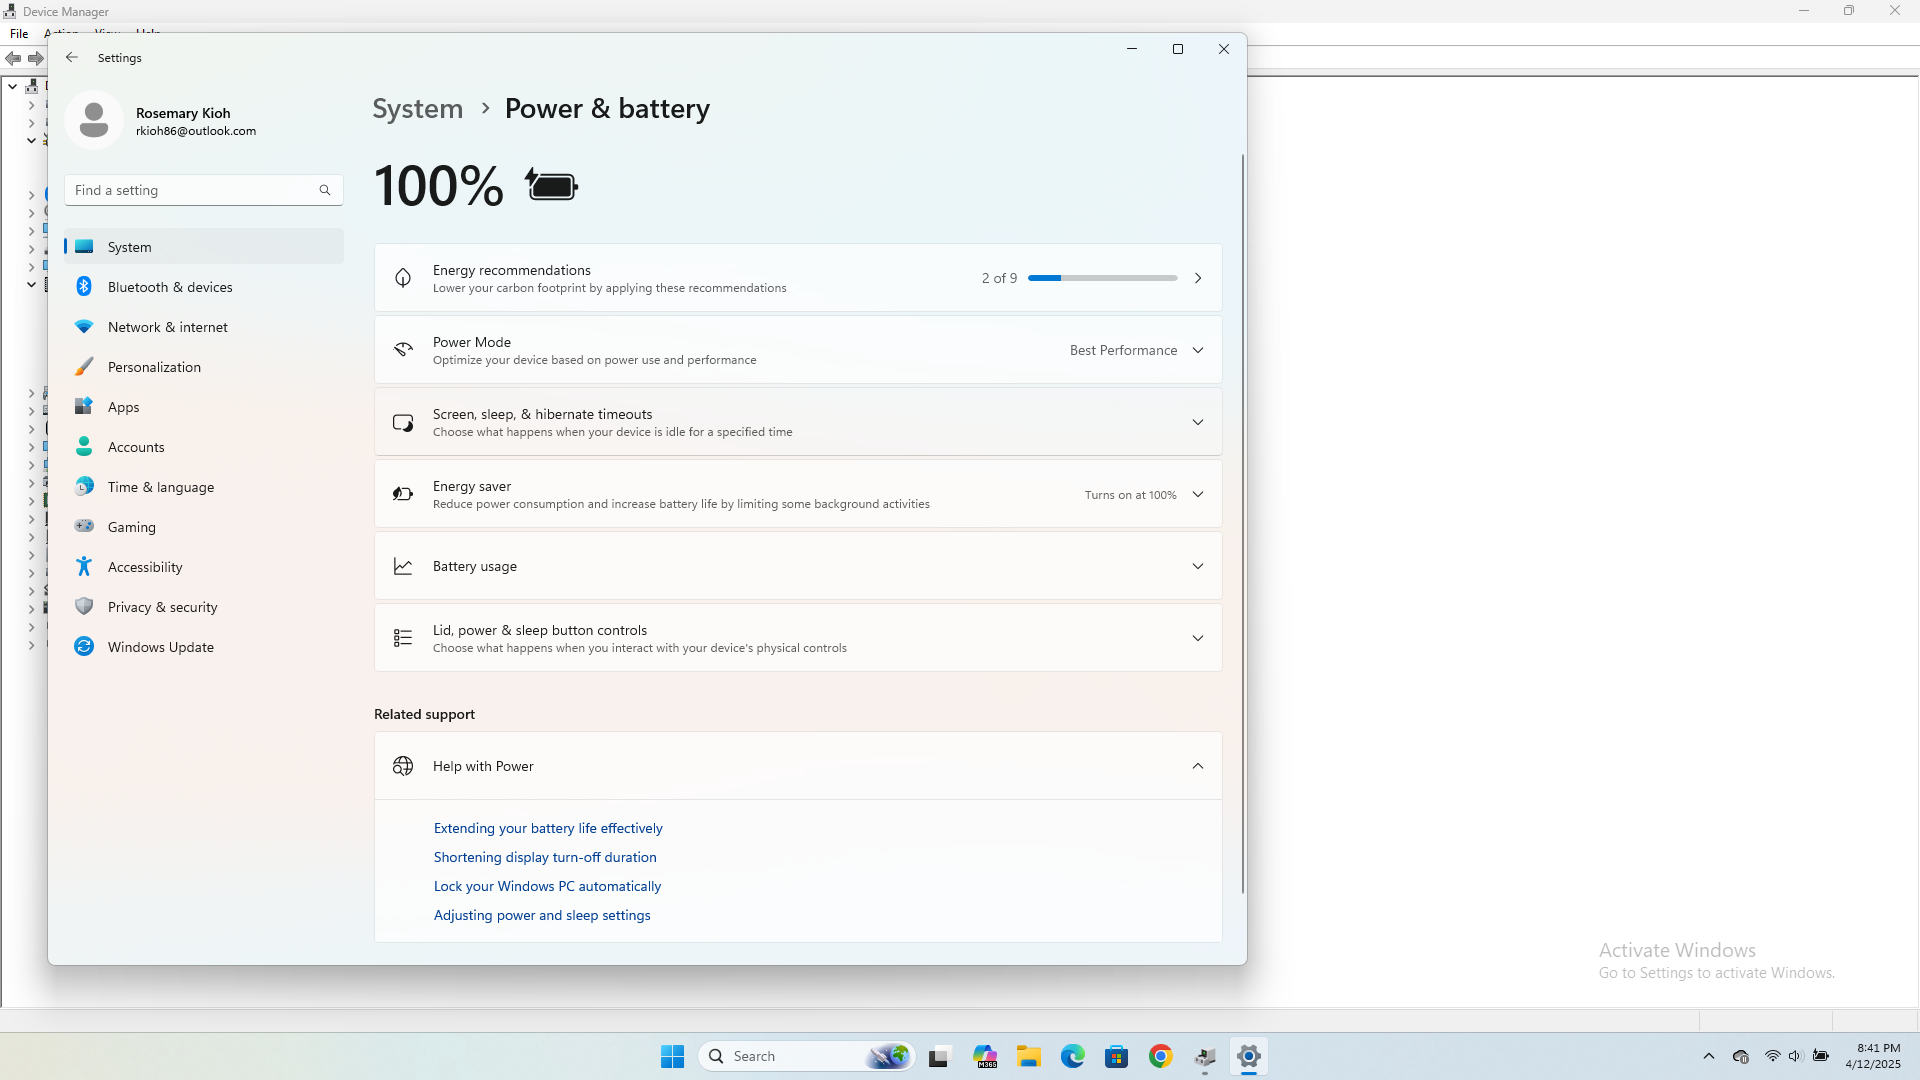The height and width of the screenshot is (1080, 1920).
Task: Launch Microsoft Edge from the taskbar
Action: coord(1073,1056)
